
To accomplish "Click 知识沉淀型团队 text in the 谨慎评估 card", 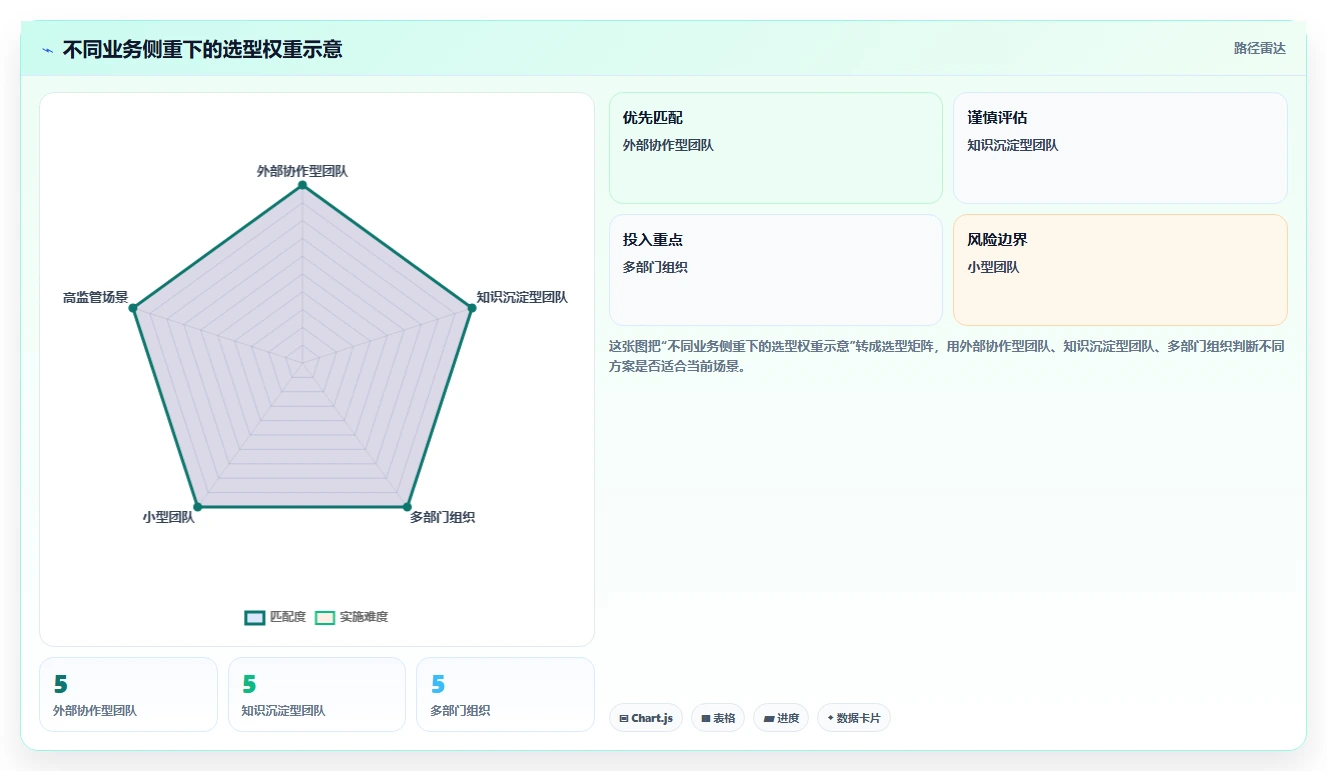I will (x=1012, y=145).
